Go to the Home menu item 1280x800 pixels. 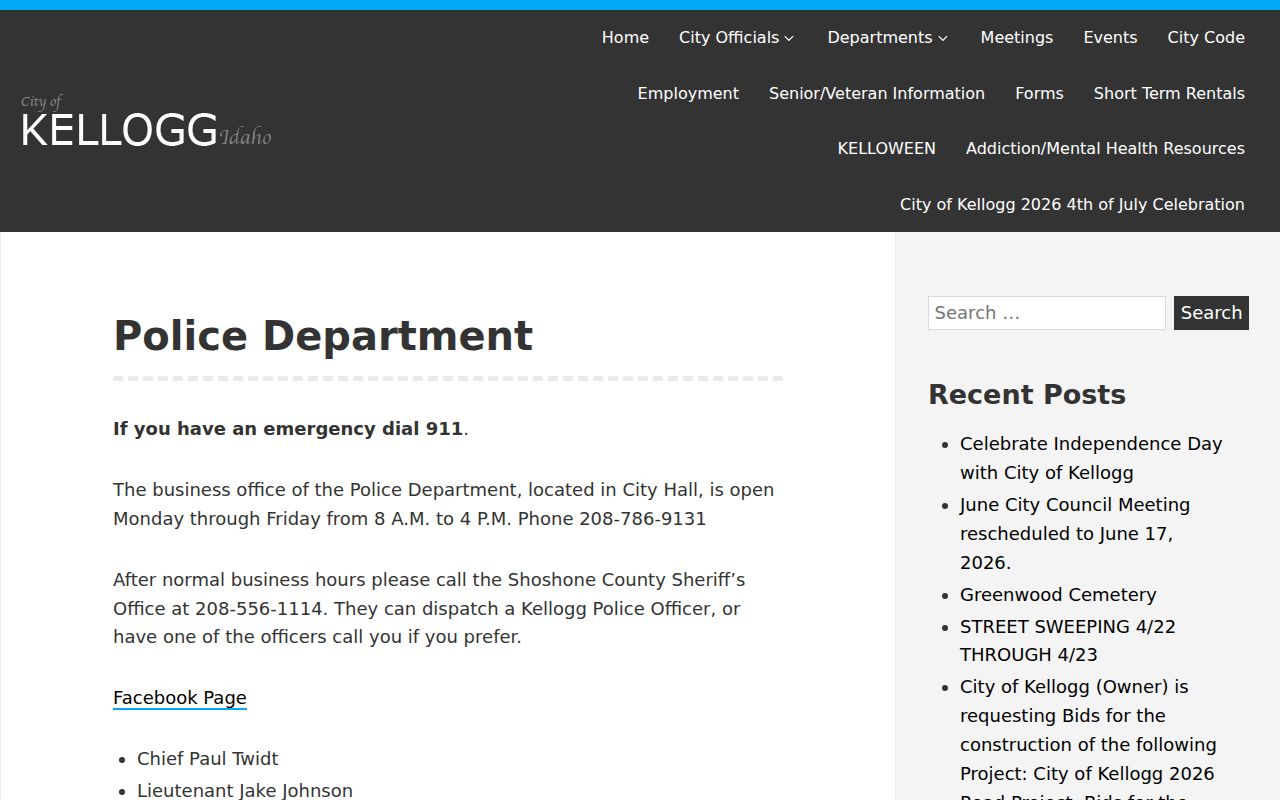(625, 37)
